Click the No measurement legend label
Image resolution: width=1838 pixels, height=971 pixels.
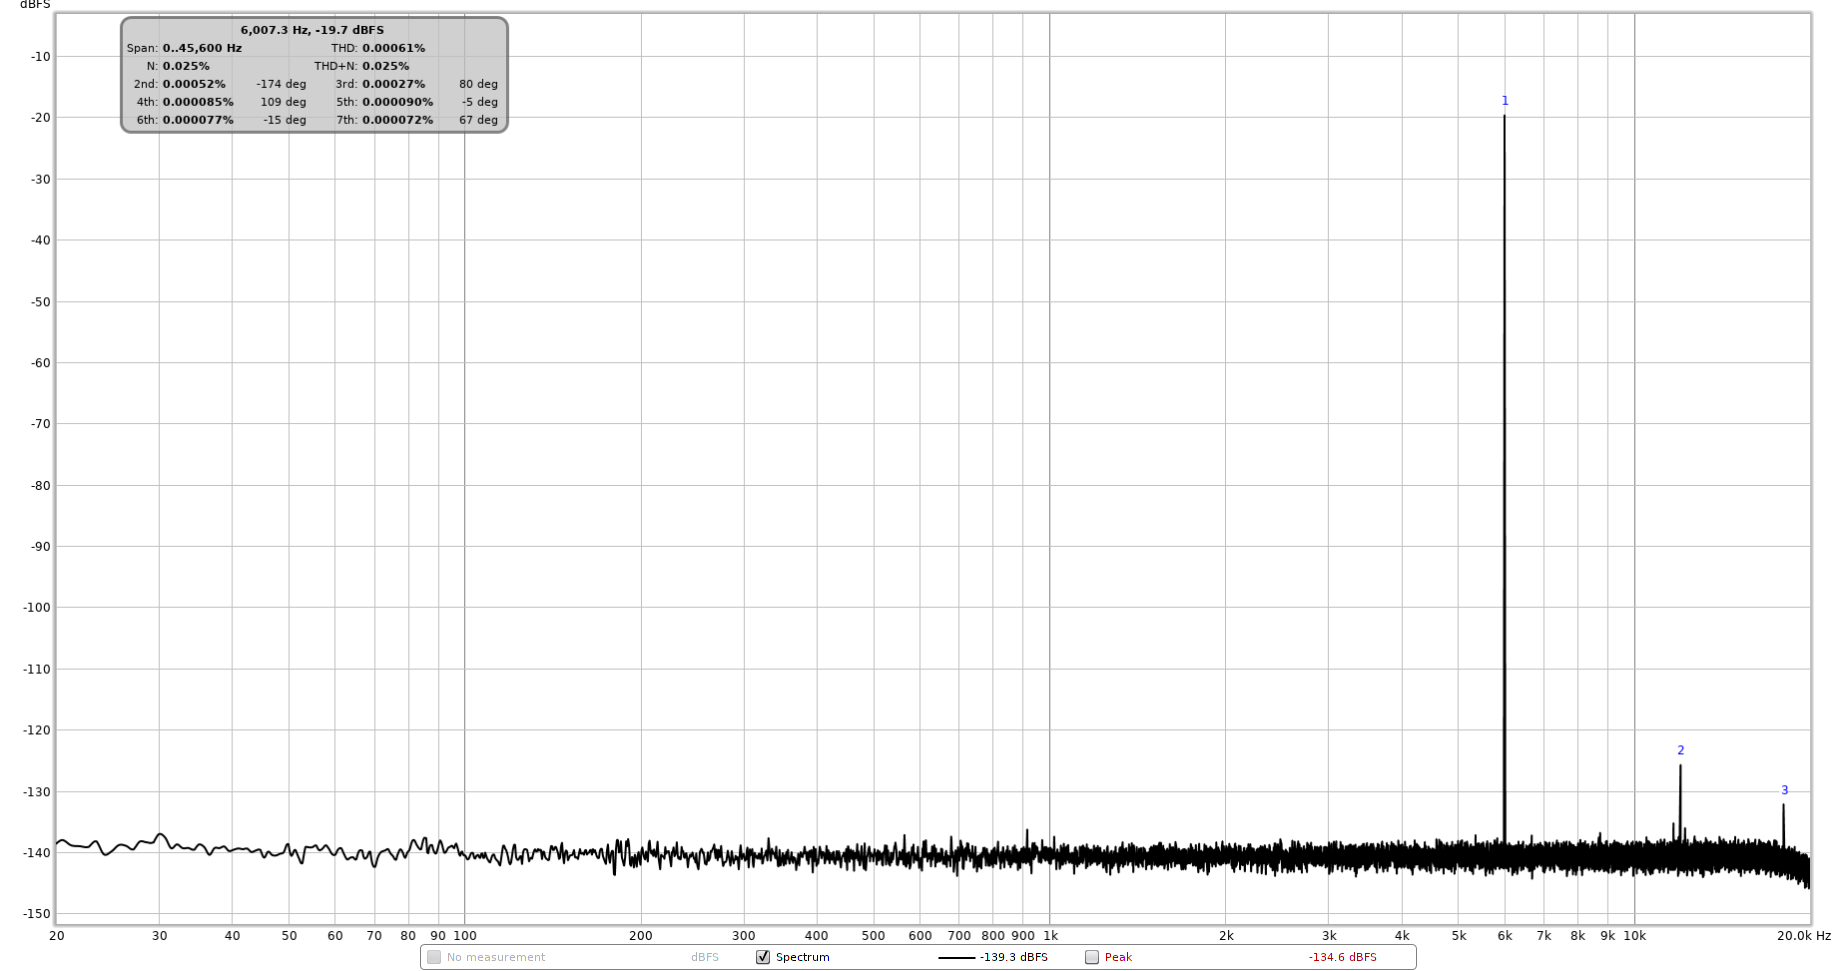(x=496, y=957)
